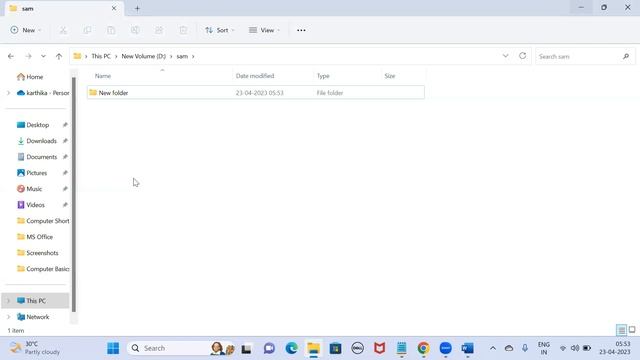The image size is (640, 360).
Task: Open McAfee from taskbar
Action: pyautogui.click(x=380, y=348)
